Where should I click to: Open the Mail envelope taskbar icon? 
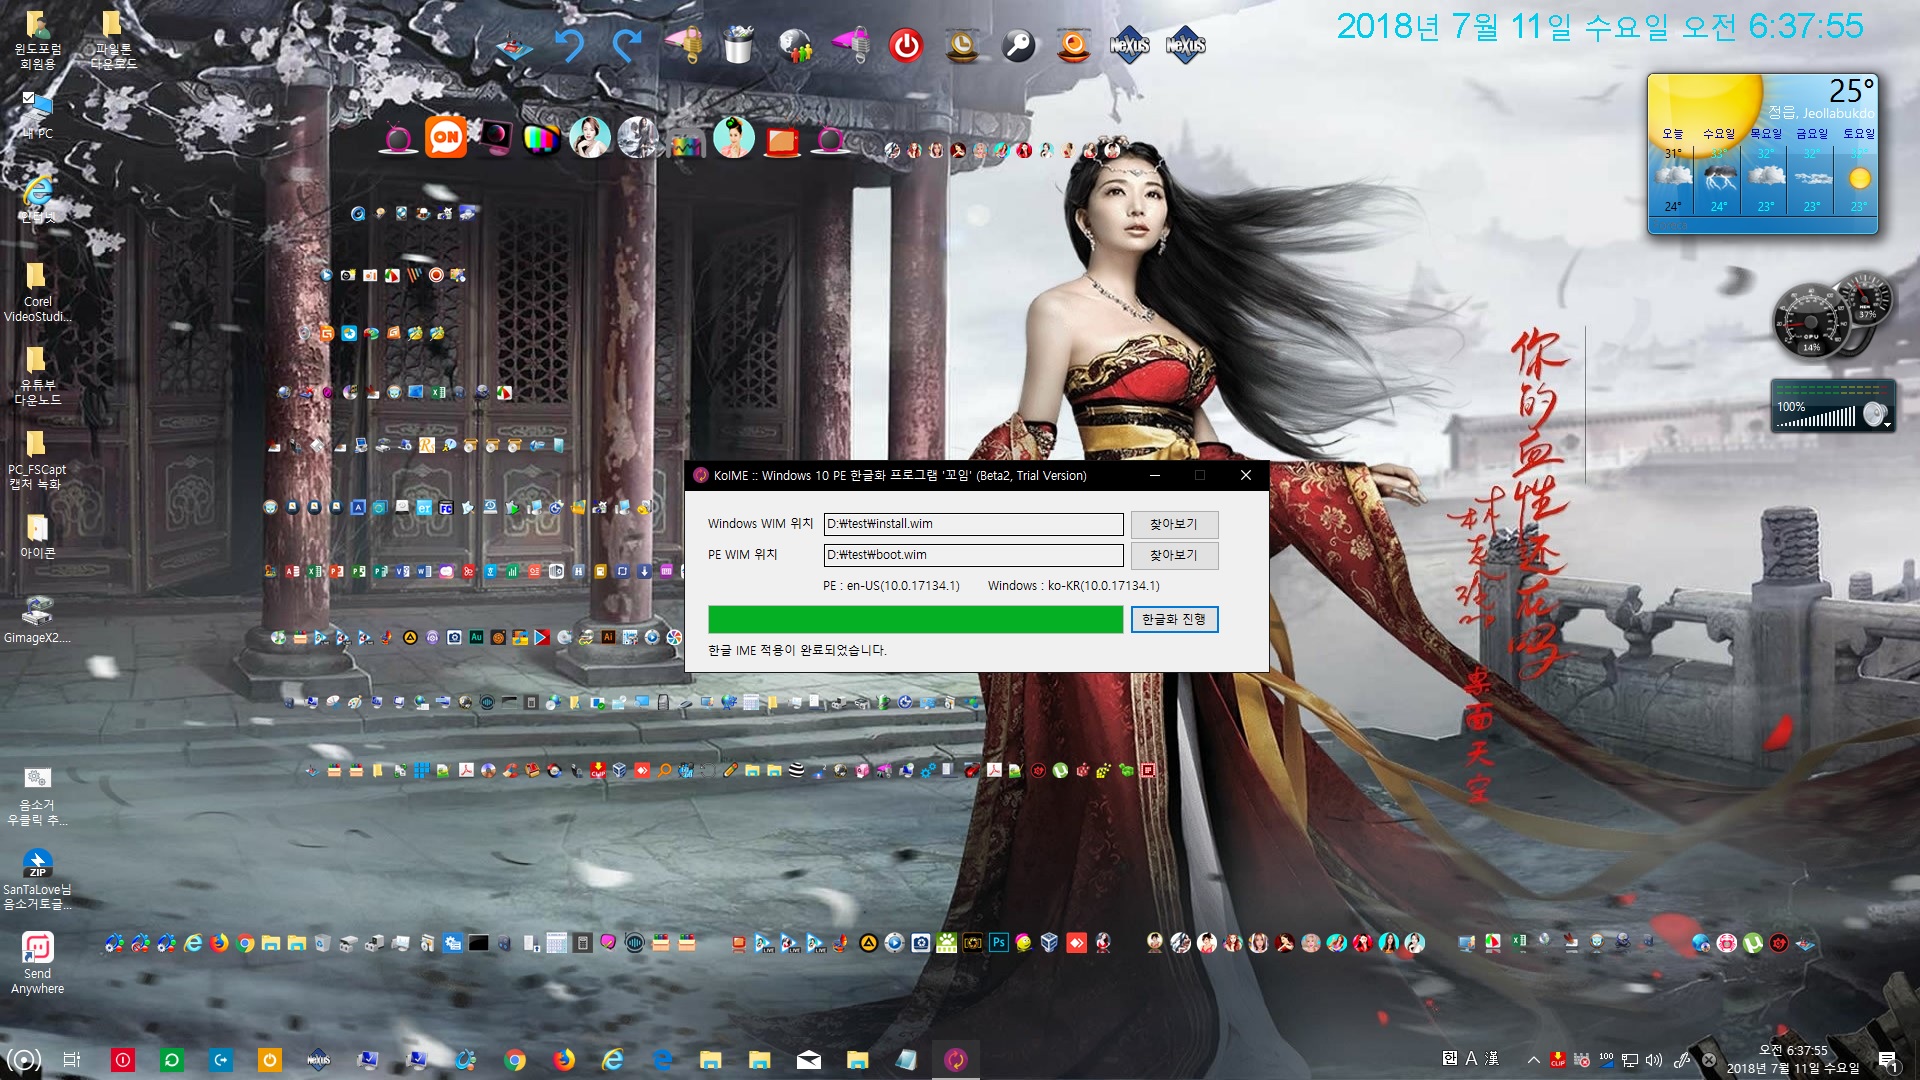click(x=809, y=1060)
